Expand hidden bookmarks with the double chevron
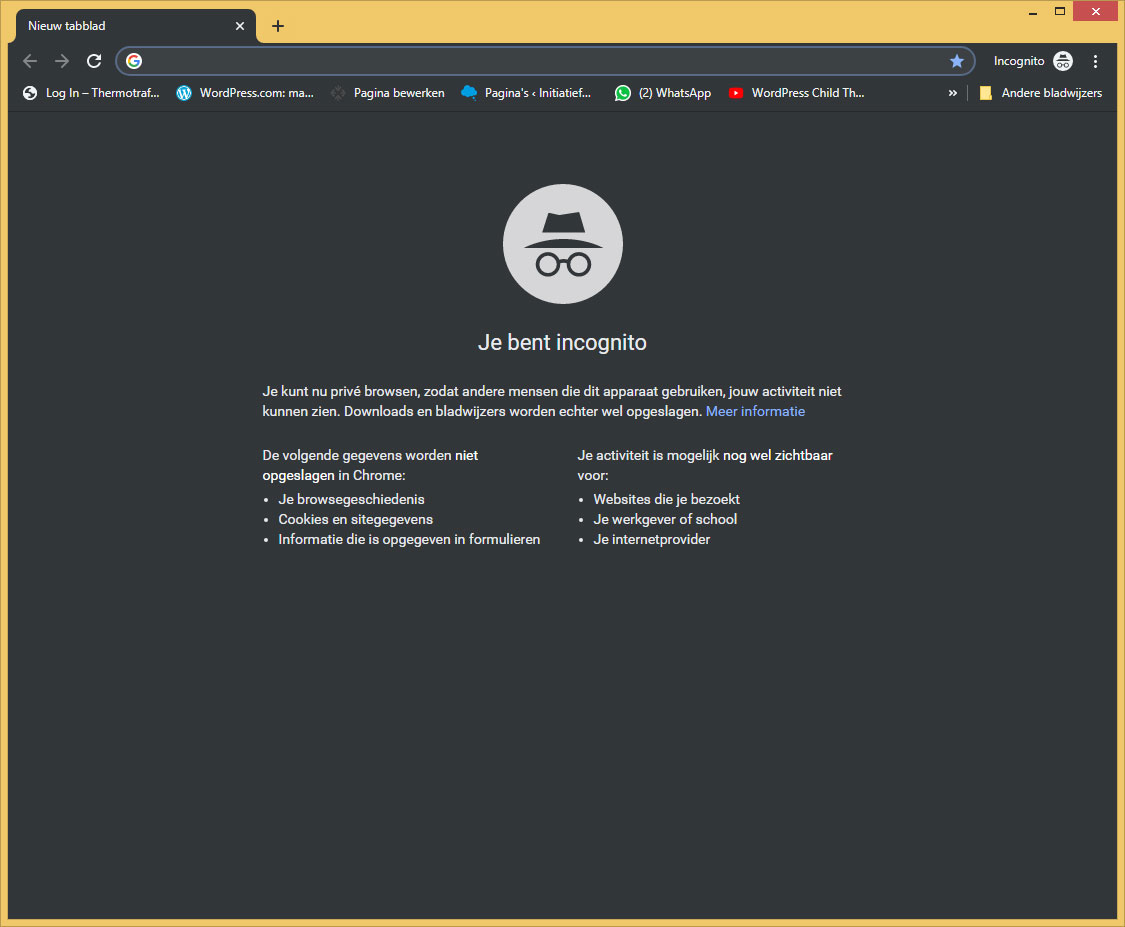This screenshot has width=1125, height=927. (x=953, y=93)
